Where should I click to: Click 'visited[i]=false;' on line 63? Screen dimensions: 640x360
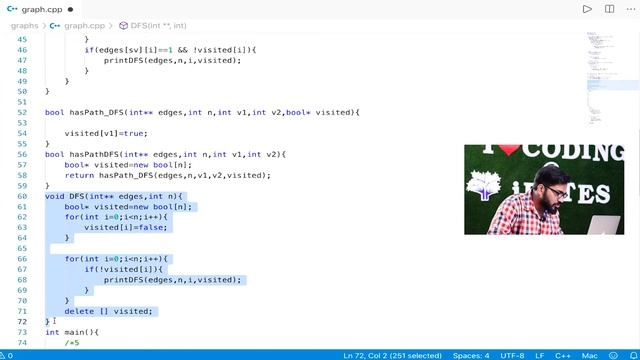click(x=126, y=228)
